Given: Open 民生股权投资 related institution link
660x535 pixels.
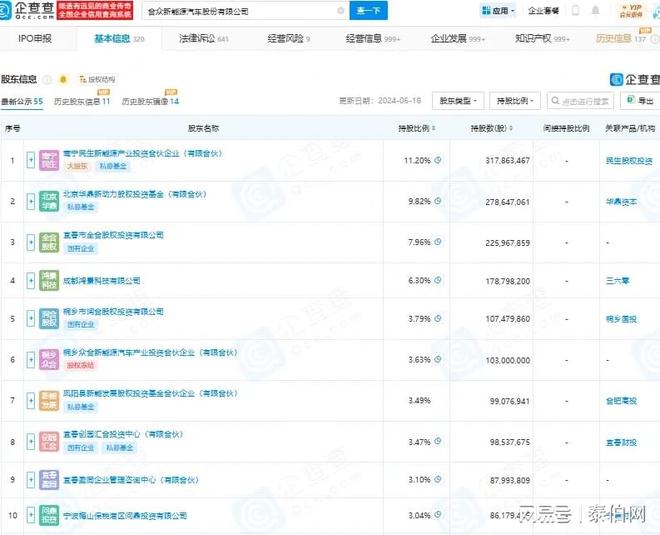Looking at the screenshot, I should coord(629,160).
